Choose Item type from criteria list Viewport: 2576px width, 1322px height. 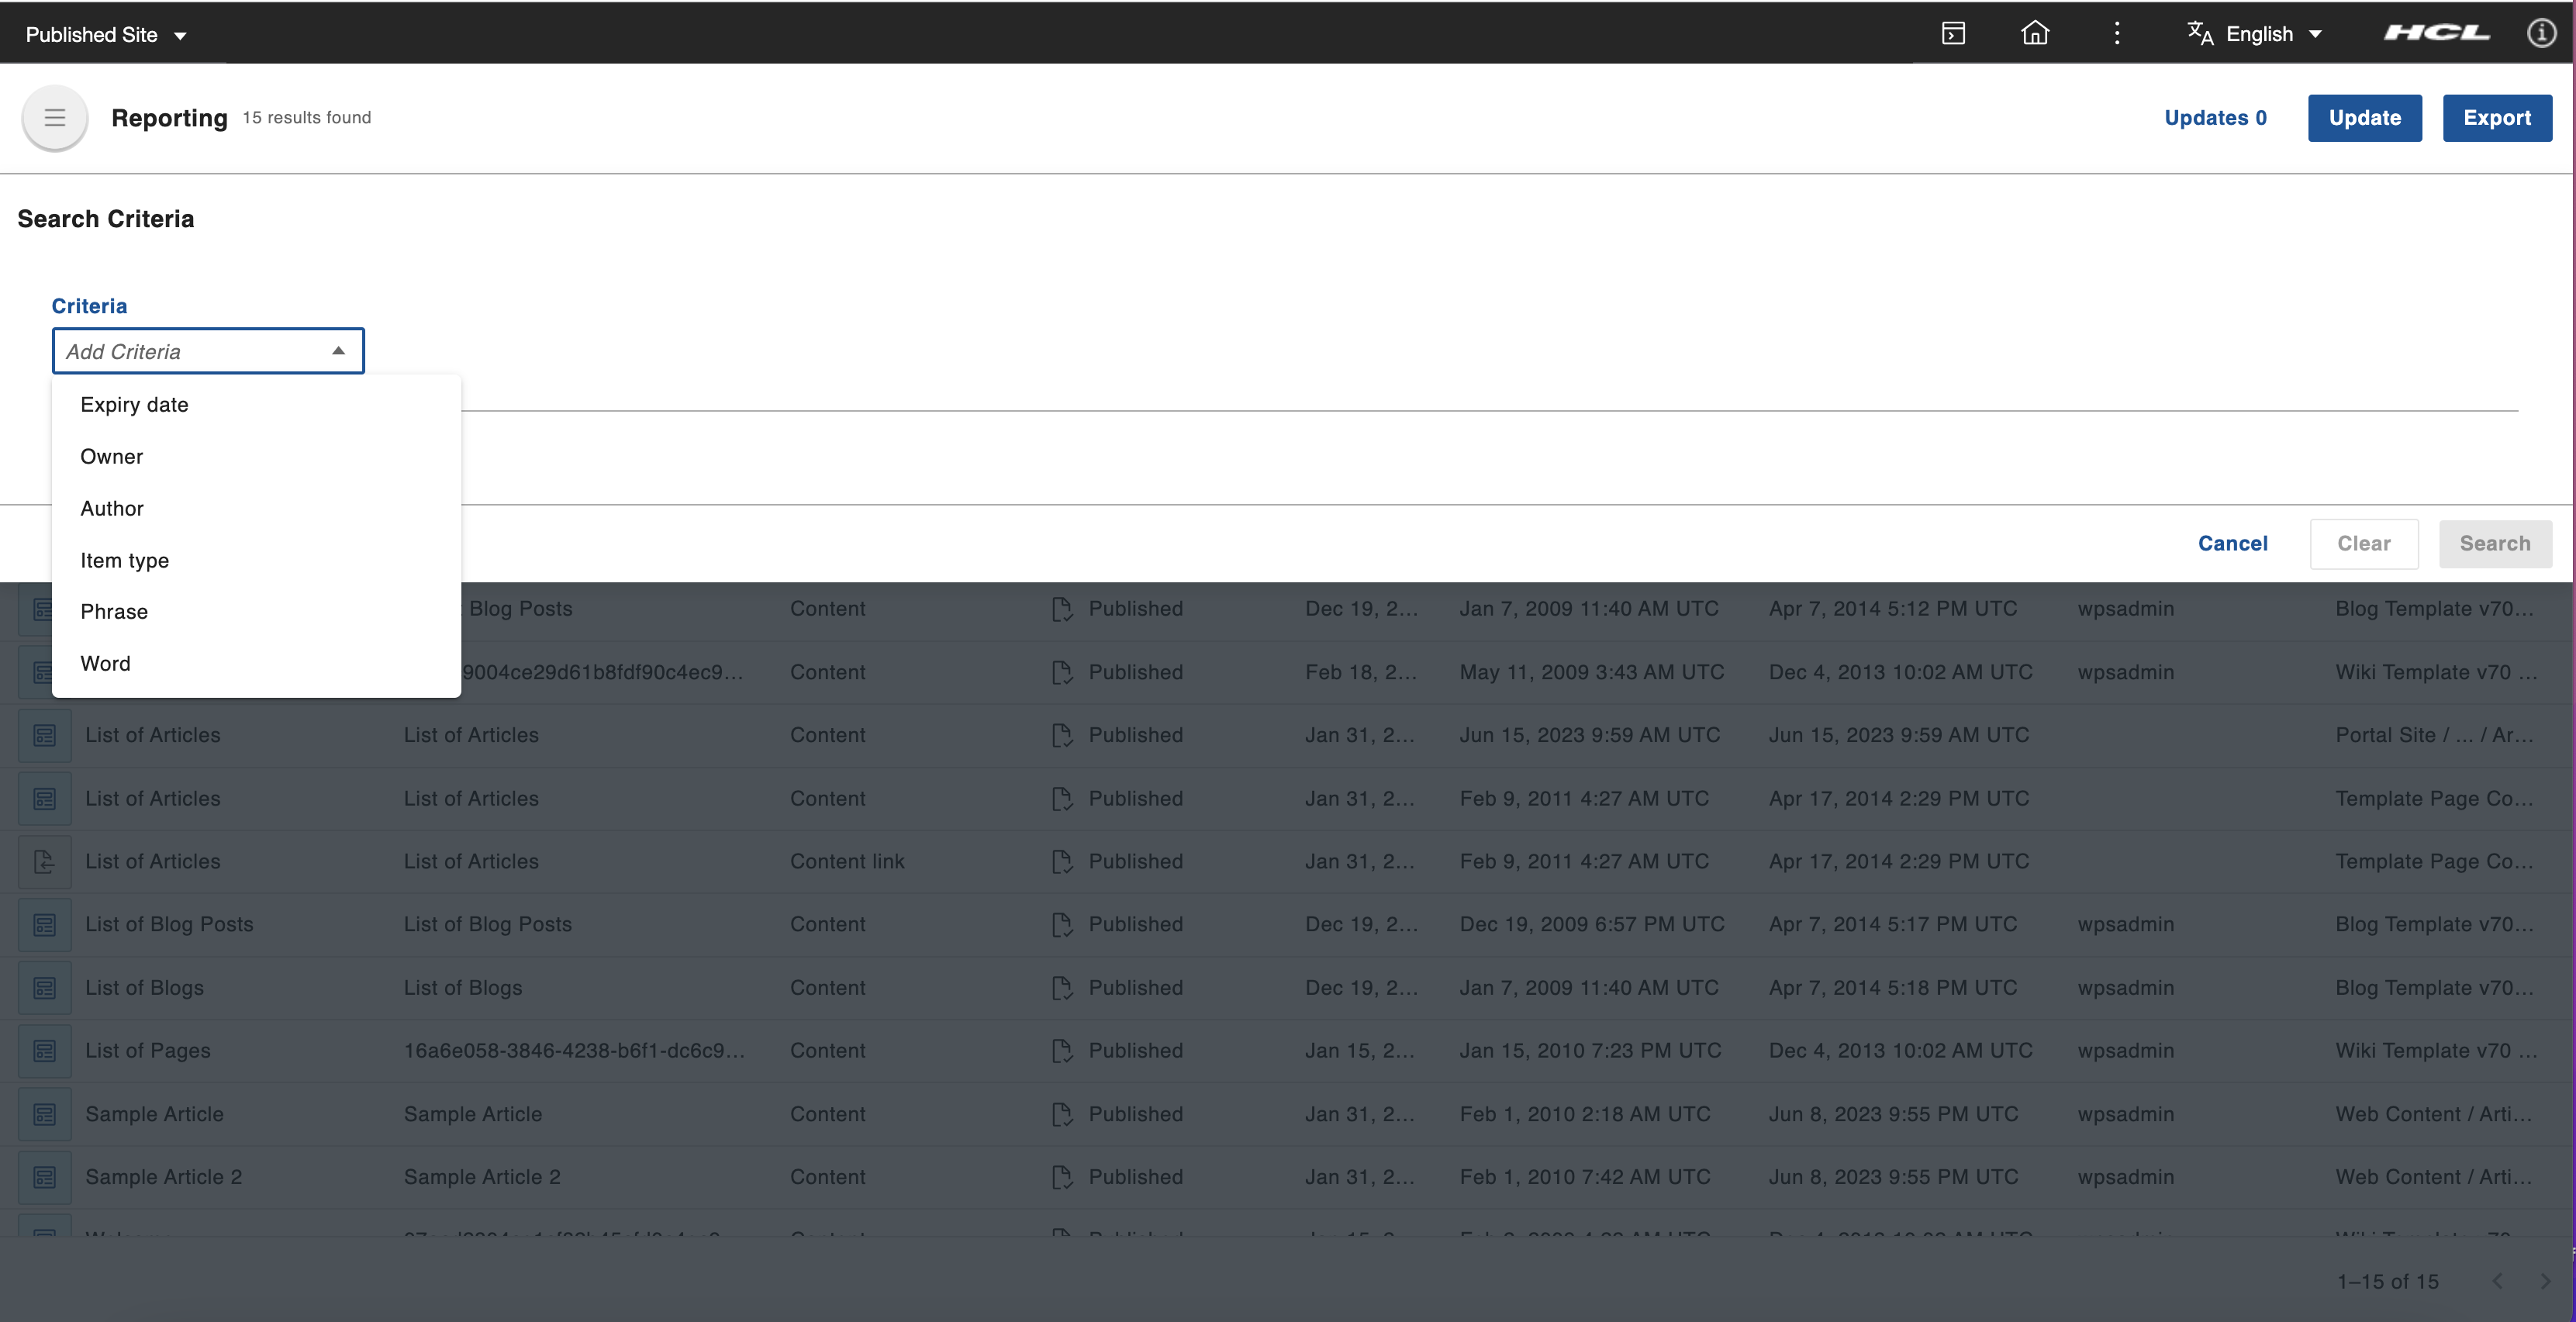tap(124, 561)
